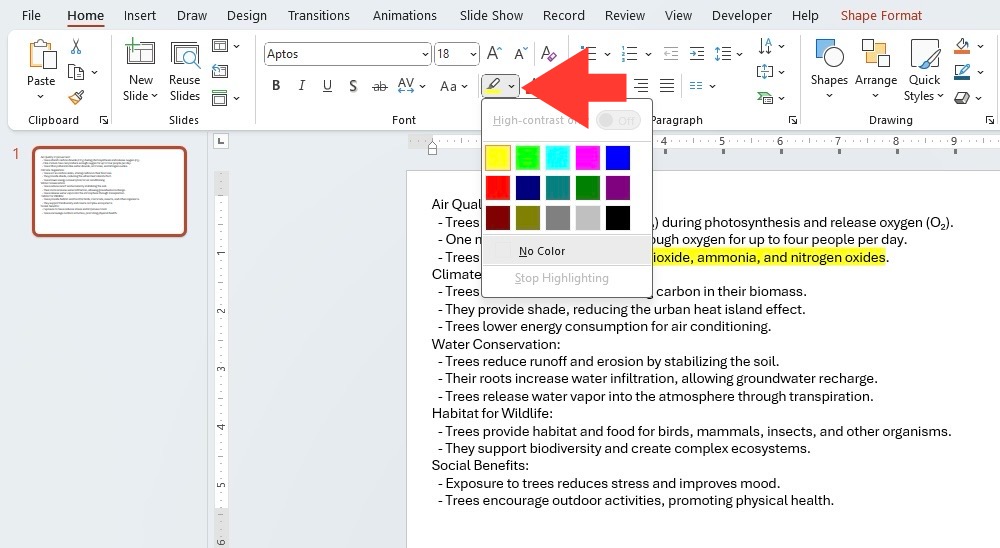
Task: Pick the turquoise highlight color swatch
Action: pyautogui.click(x=557, y=158)
